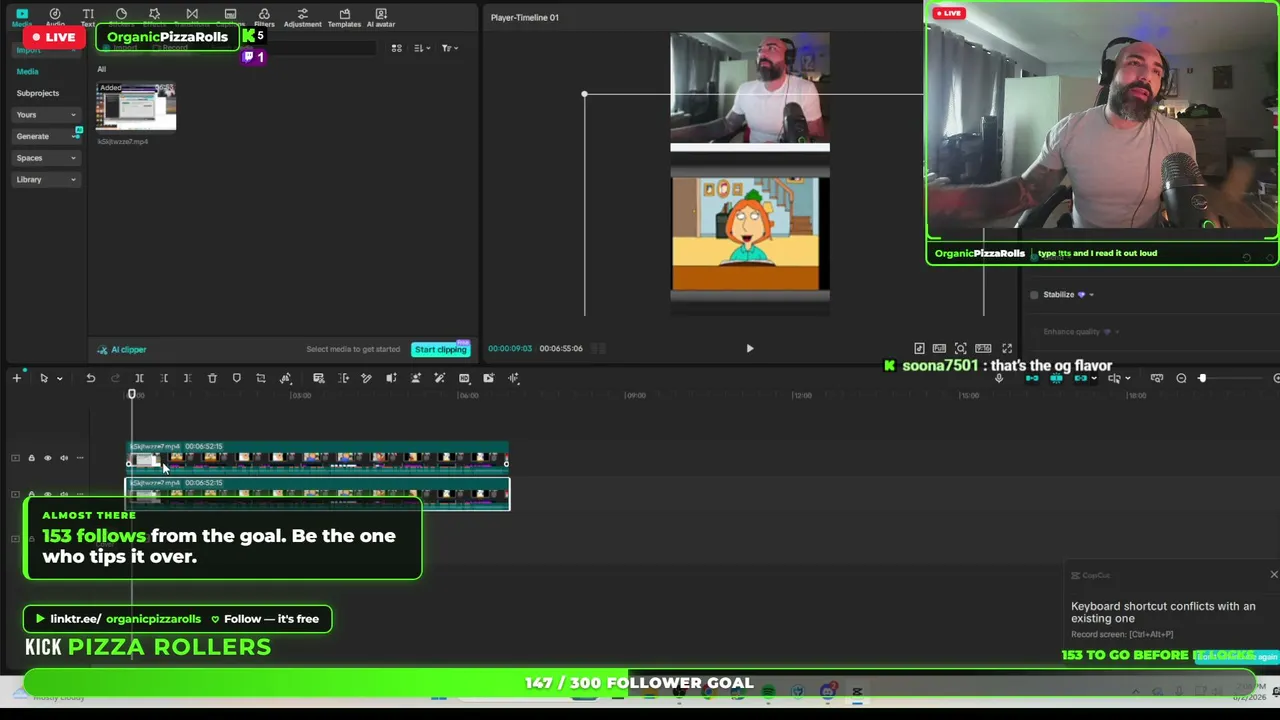Viewport: 1280px width, 720px height.
Task: Open the Templates panel
Action: 344,18
